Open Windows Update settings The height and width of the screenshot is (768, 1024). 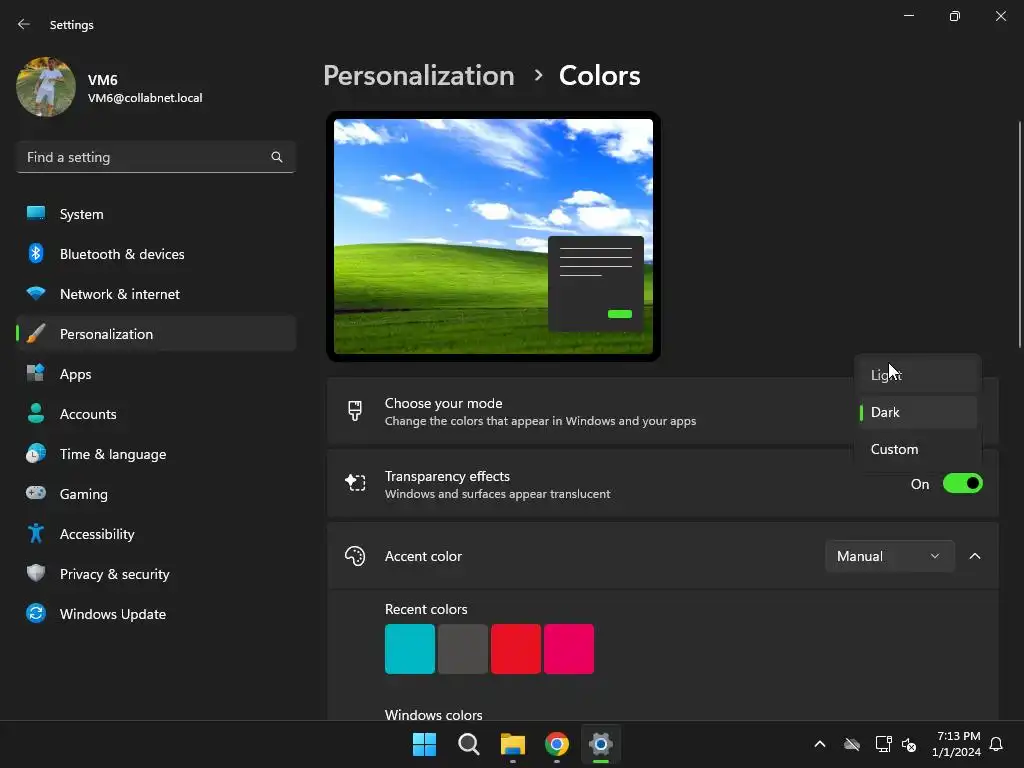pyautogui.click(x=156, y=614)
